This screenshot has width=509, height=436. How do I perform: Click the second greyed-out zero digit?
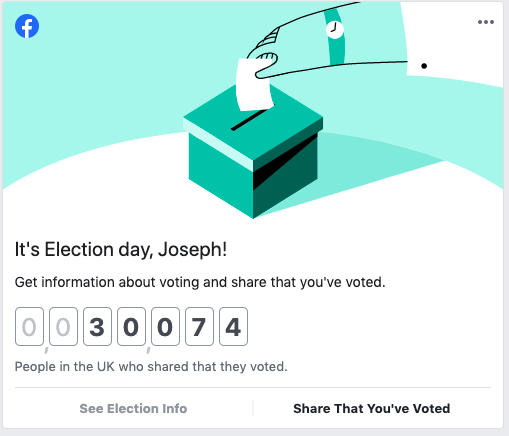(x=63, y=327)
